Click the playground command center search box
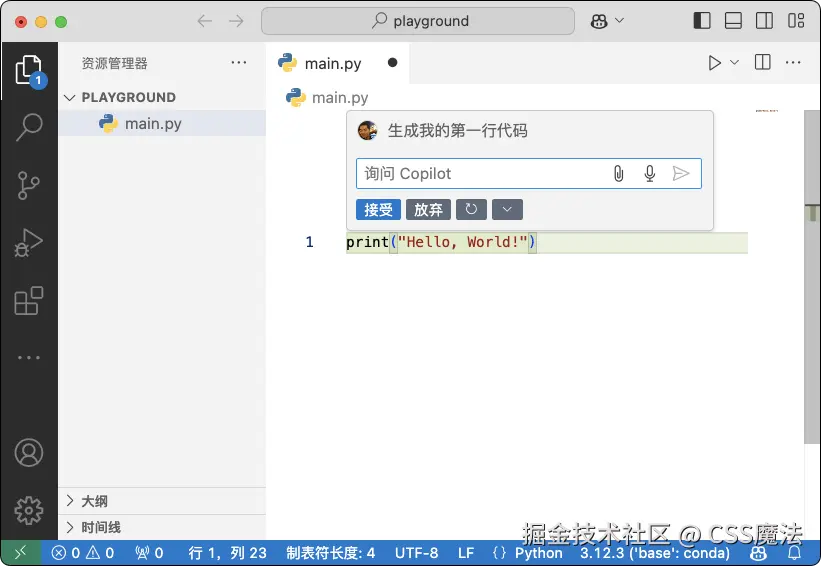The image size is (821, 566). [418, 21]
